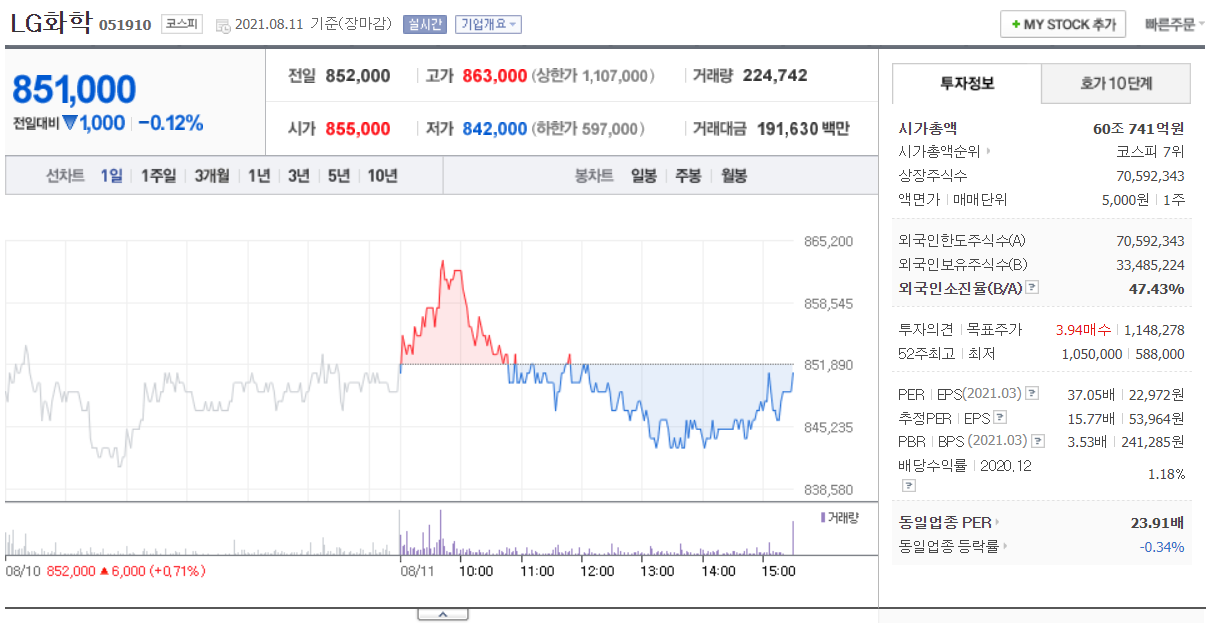The height and width of the screenshot is (623, 1211).
Task: Select the 5년 line chart period
Action: coord(338,176)
